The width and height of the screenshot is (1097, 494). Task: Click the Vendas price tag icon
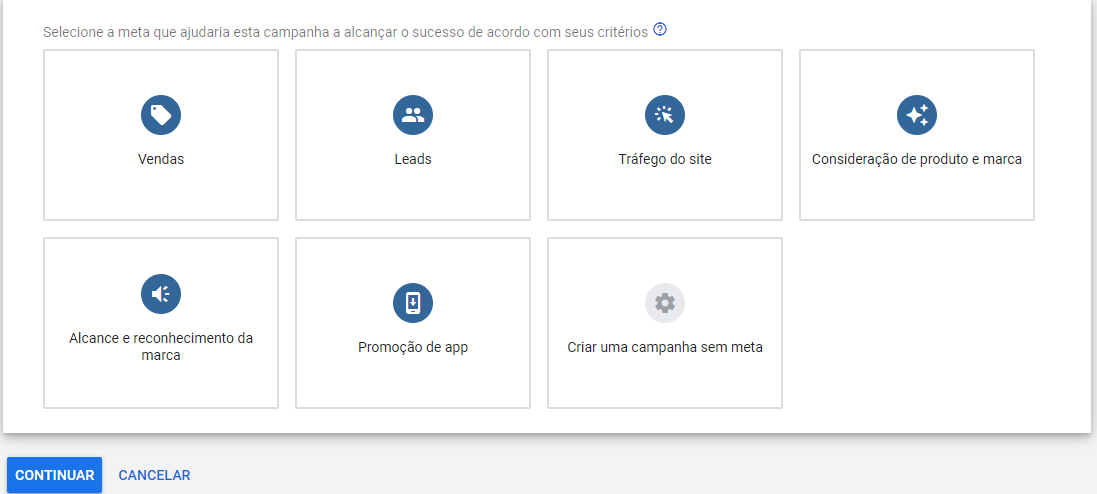pos(161,115)
